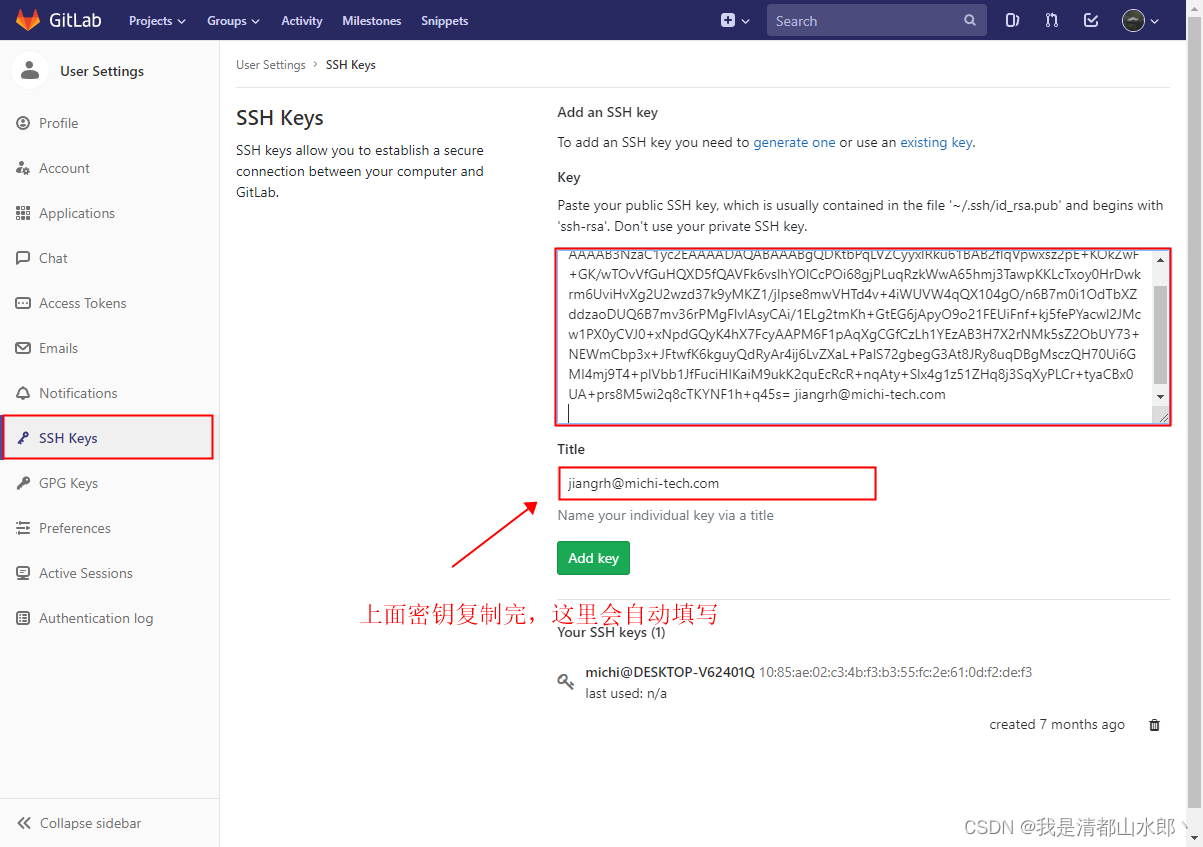The image size is (1203, 847).
Task: Select Access Tokens in the sidebar
Action: coord(24,303)
